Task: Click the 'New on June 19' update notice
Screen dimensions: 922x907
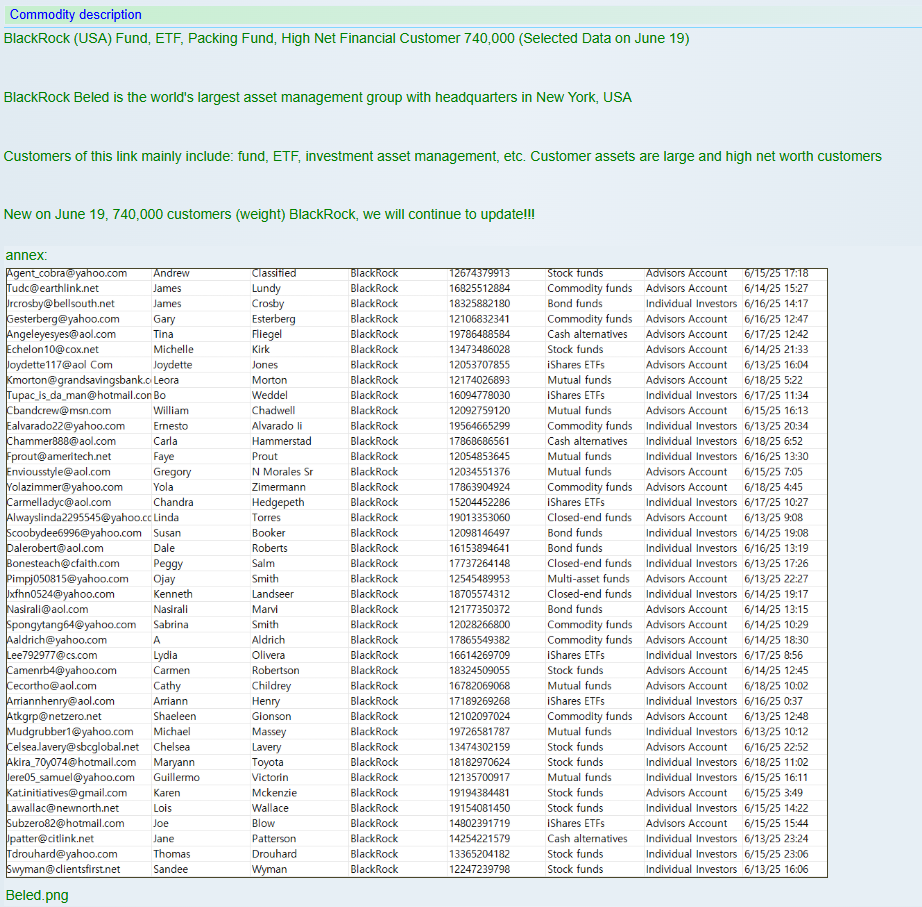Action: pos(269,215)
